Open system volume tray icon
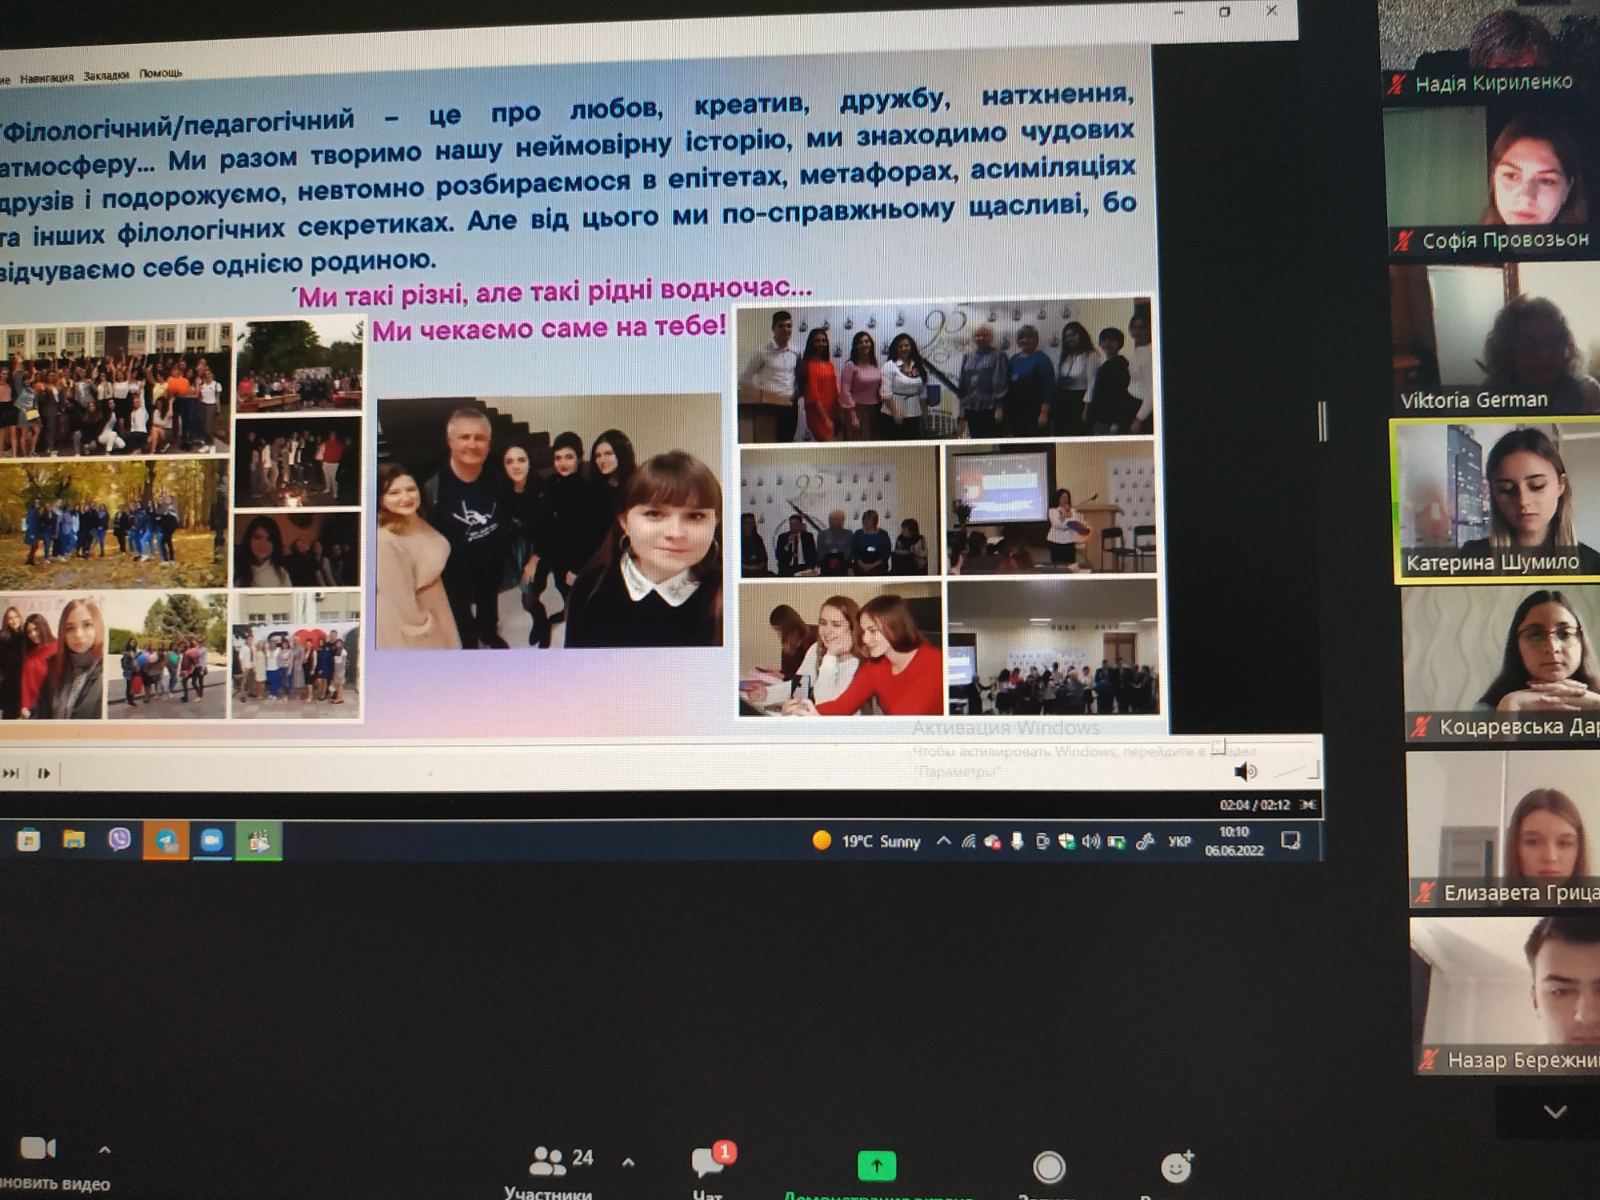The image size is (1600, 1200). coord(1091,842)
